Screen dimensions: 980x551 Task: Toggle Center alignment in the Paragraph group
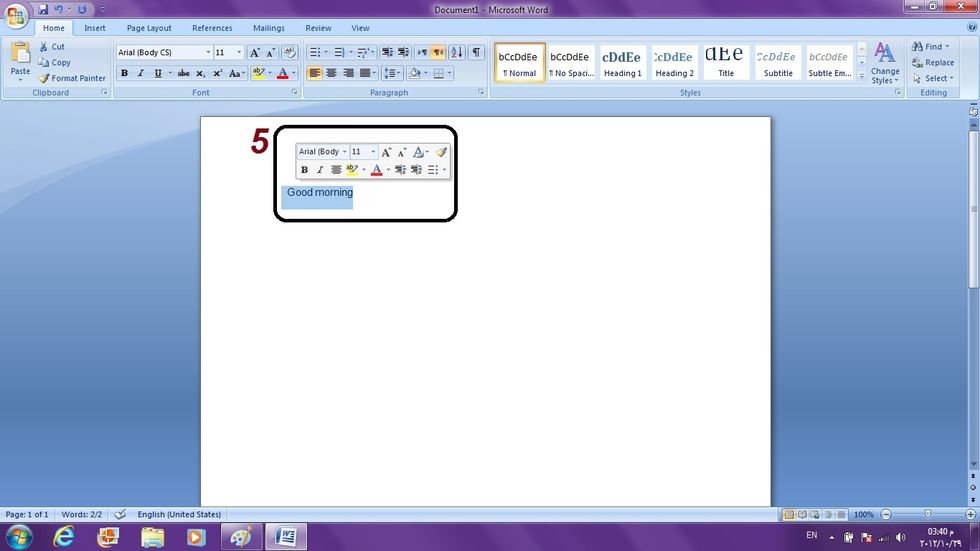(332, 73)
